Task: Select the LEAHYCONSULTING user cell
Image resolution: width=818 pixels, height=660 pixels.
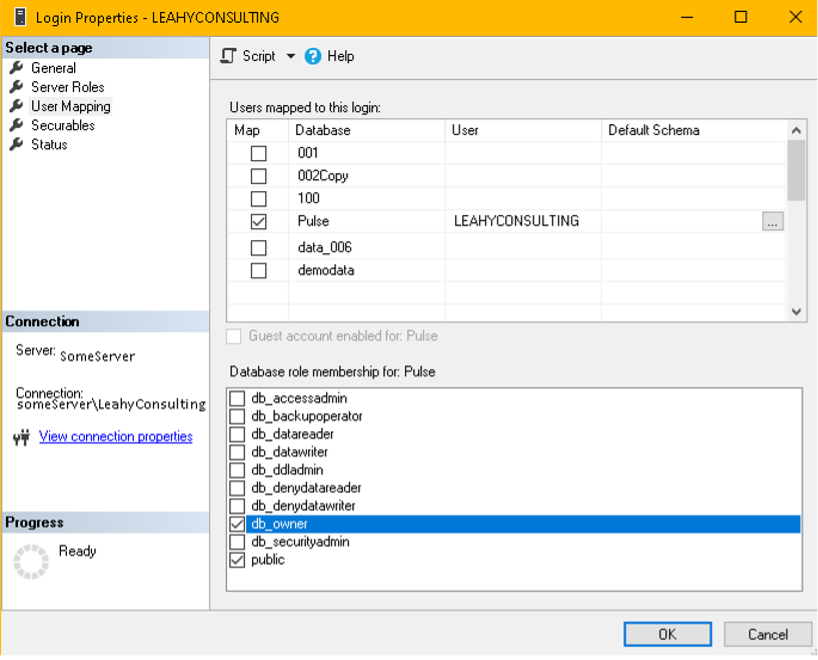Action: click(x=523, y=221)
